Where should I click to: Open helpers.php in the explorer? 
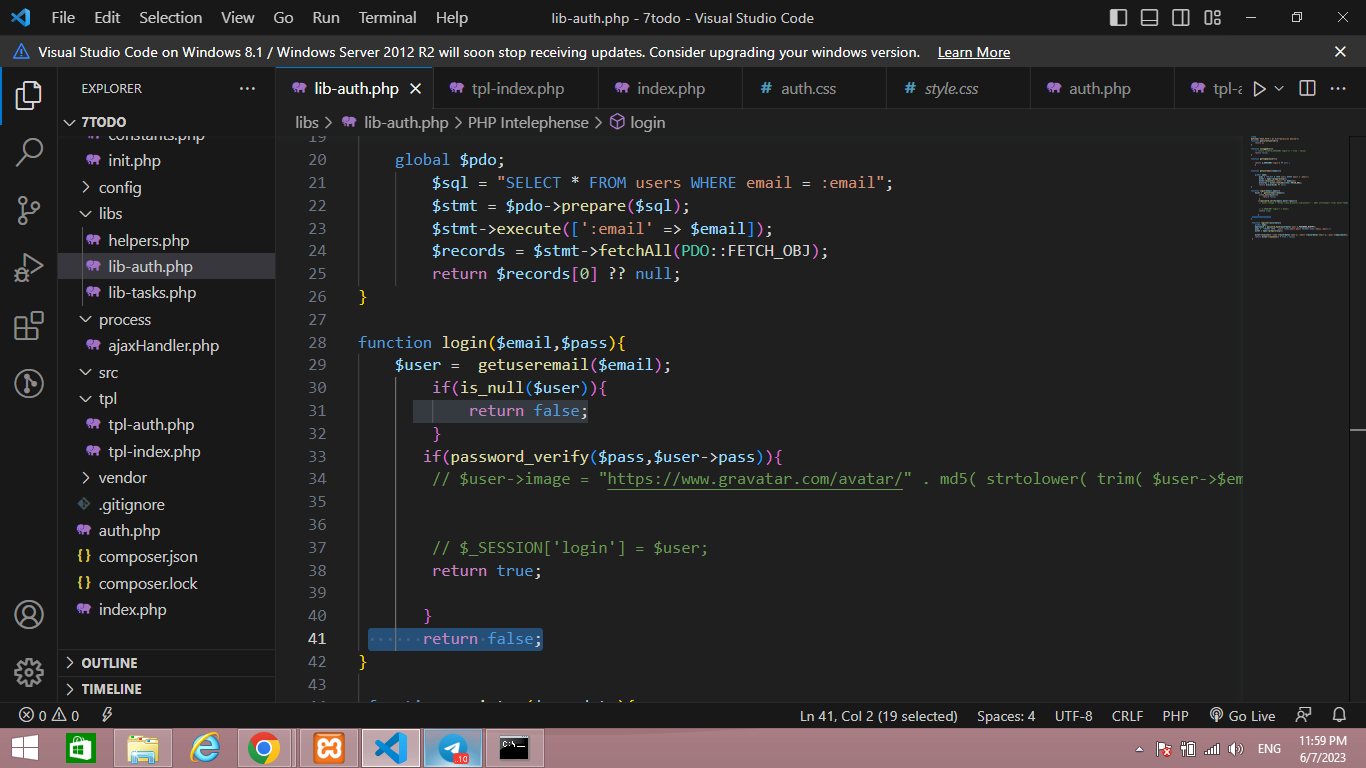click(x=165, y=240)
